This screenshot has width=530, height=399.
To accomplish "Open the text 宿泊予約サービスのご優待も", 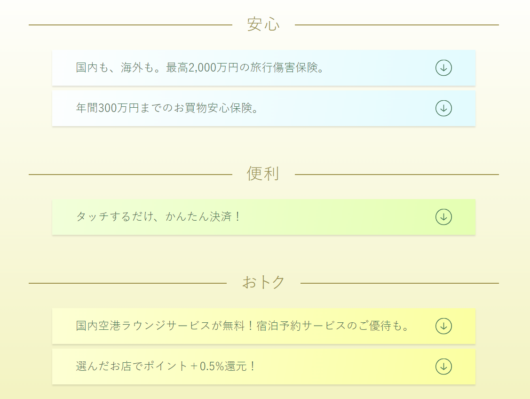I will tap(333, 326).
